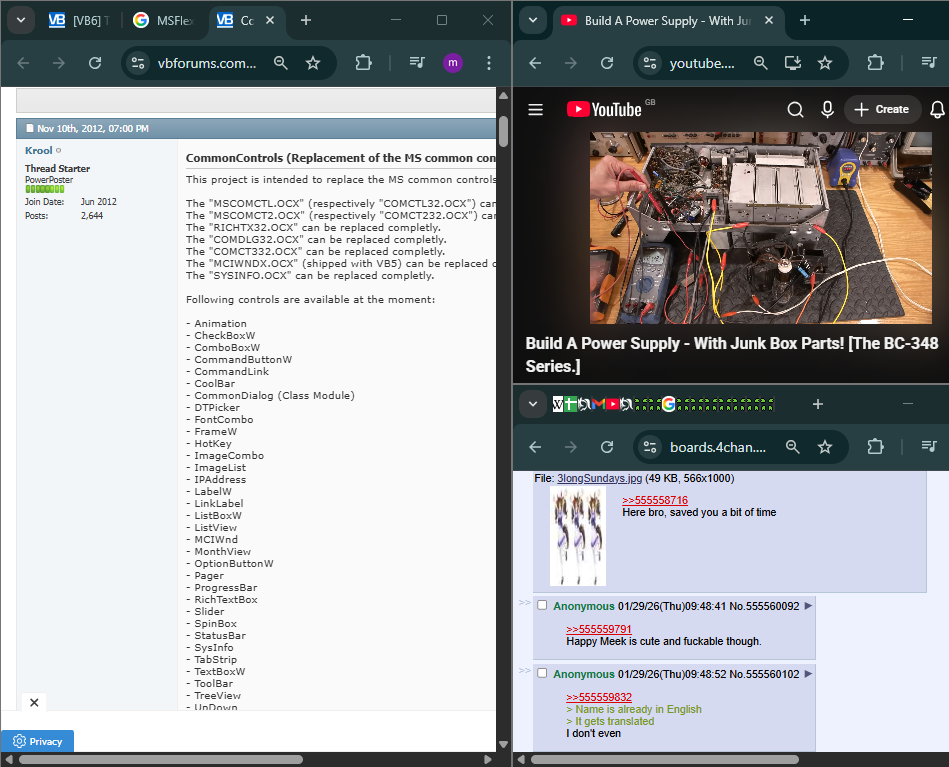Click the boards.4chan address bar

718,447
